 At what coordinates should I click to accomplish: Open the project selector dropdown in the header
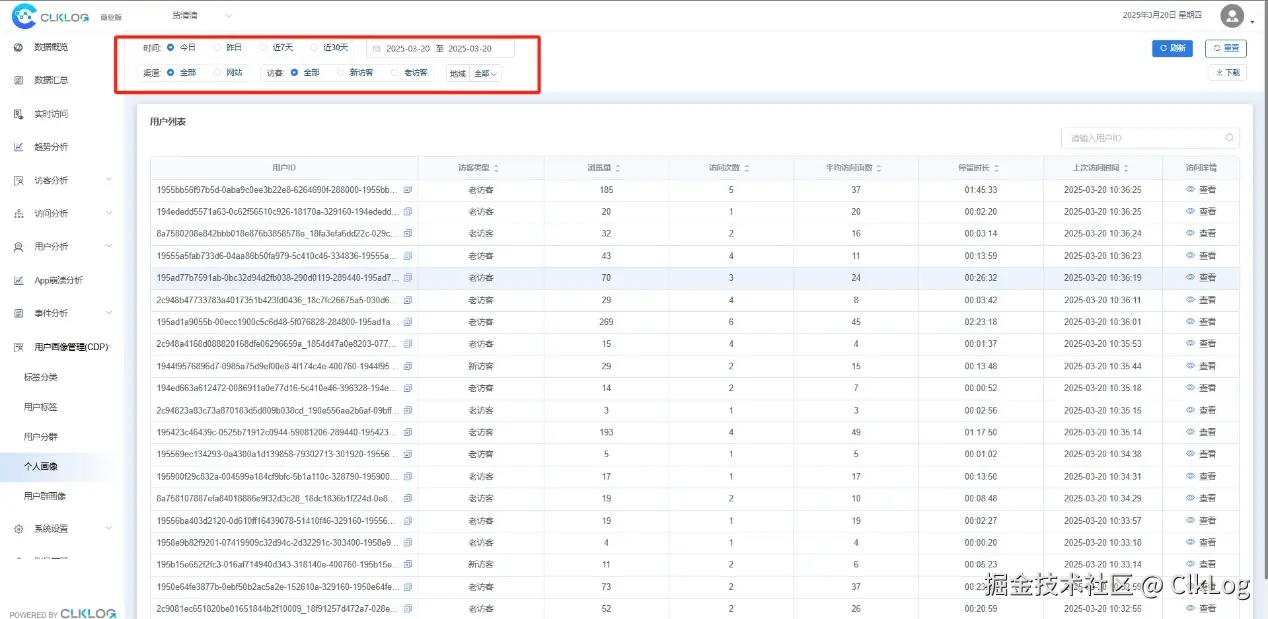pyautogui.click(x=202, y=15)
